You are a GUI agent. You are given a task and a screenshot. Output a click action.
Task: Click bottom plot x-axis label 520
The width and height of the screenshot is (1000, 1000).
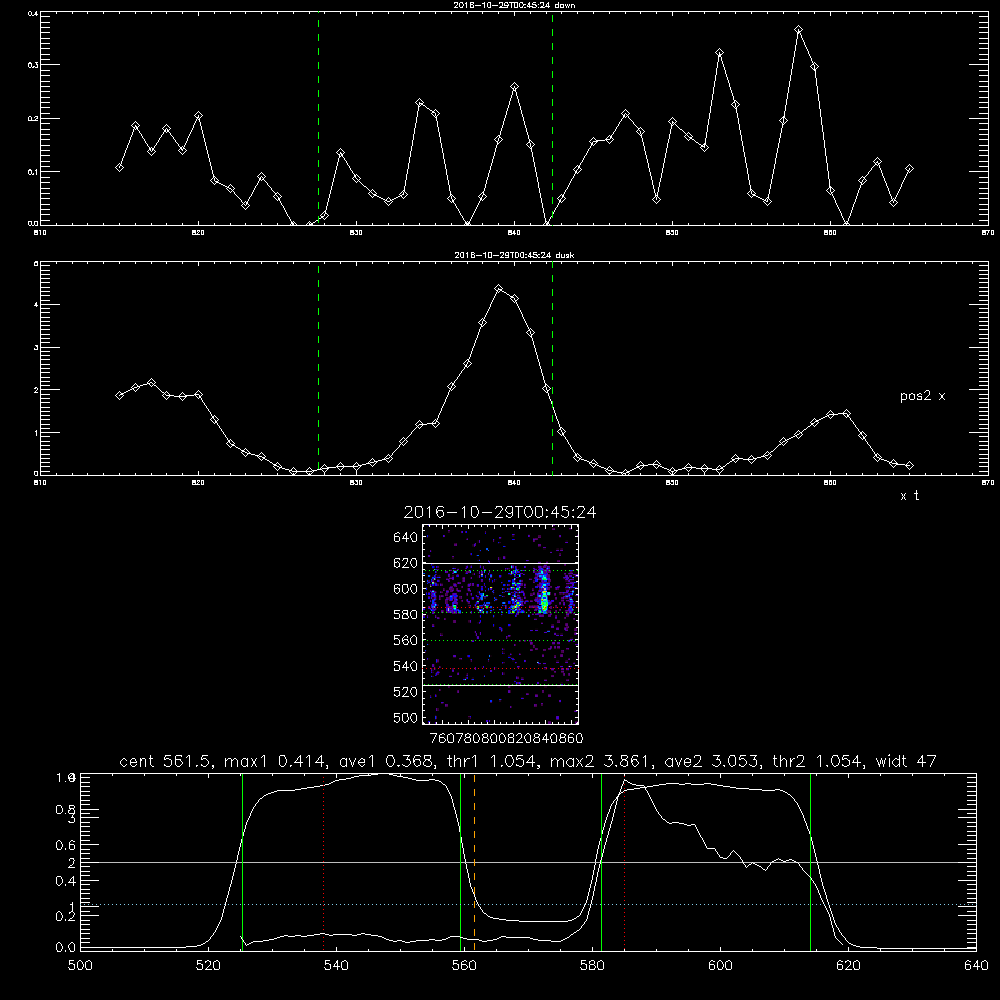[x=208, y=966]
